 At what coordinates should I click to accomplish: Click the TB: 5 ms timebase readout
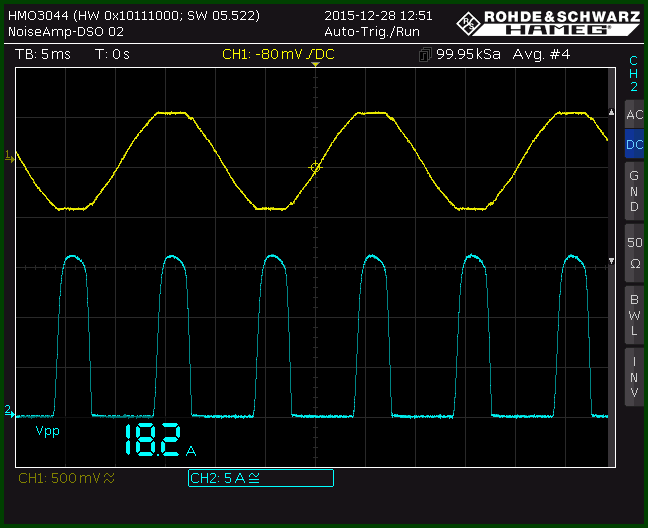tap(43, 54)
